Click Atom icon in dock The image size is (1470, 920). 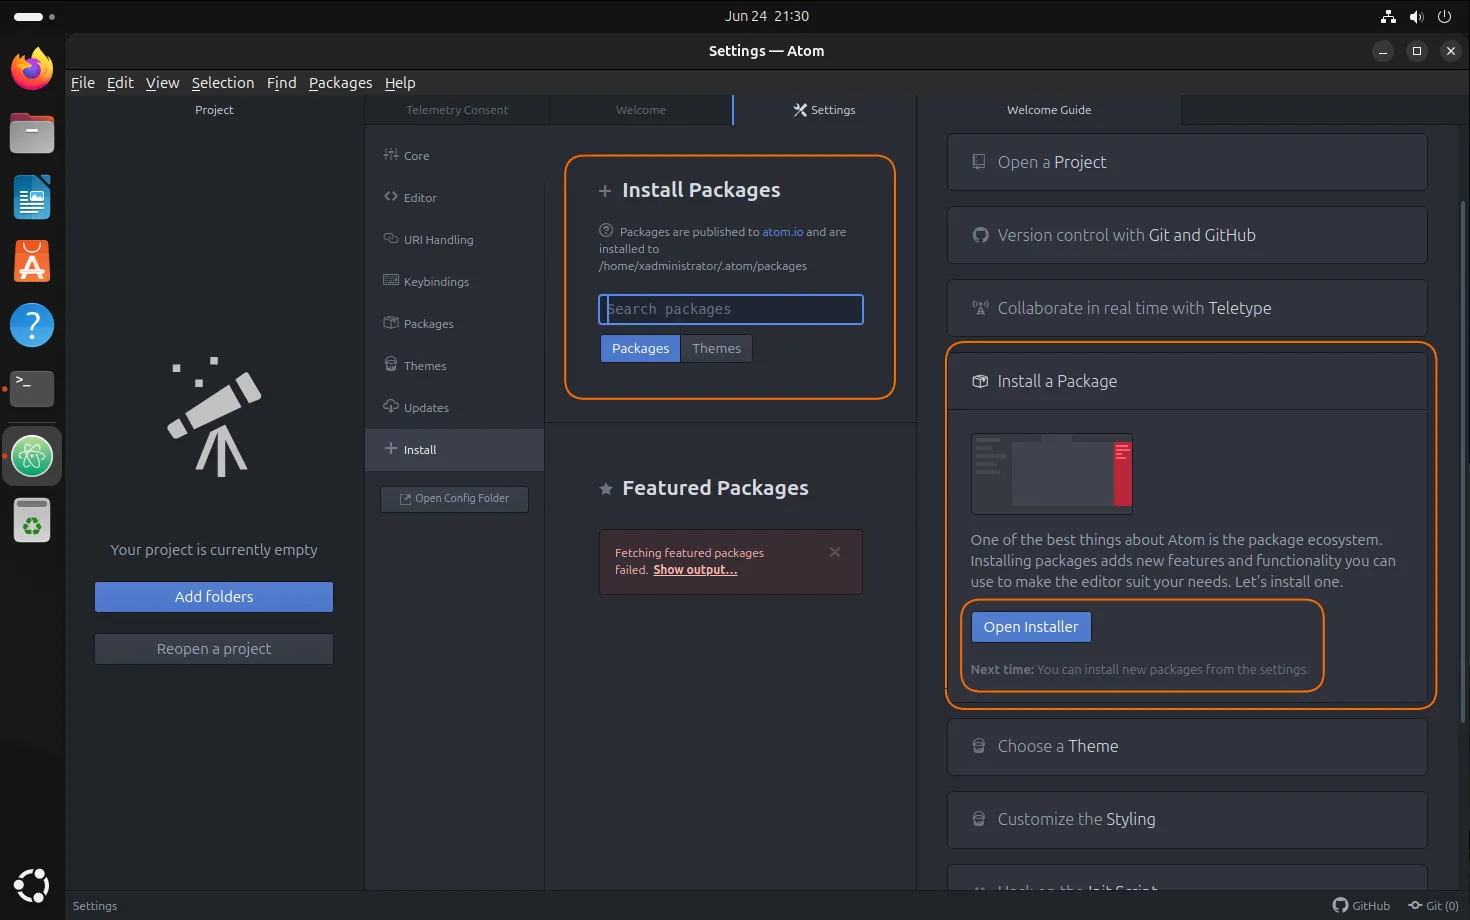click(x=32, y=456)
